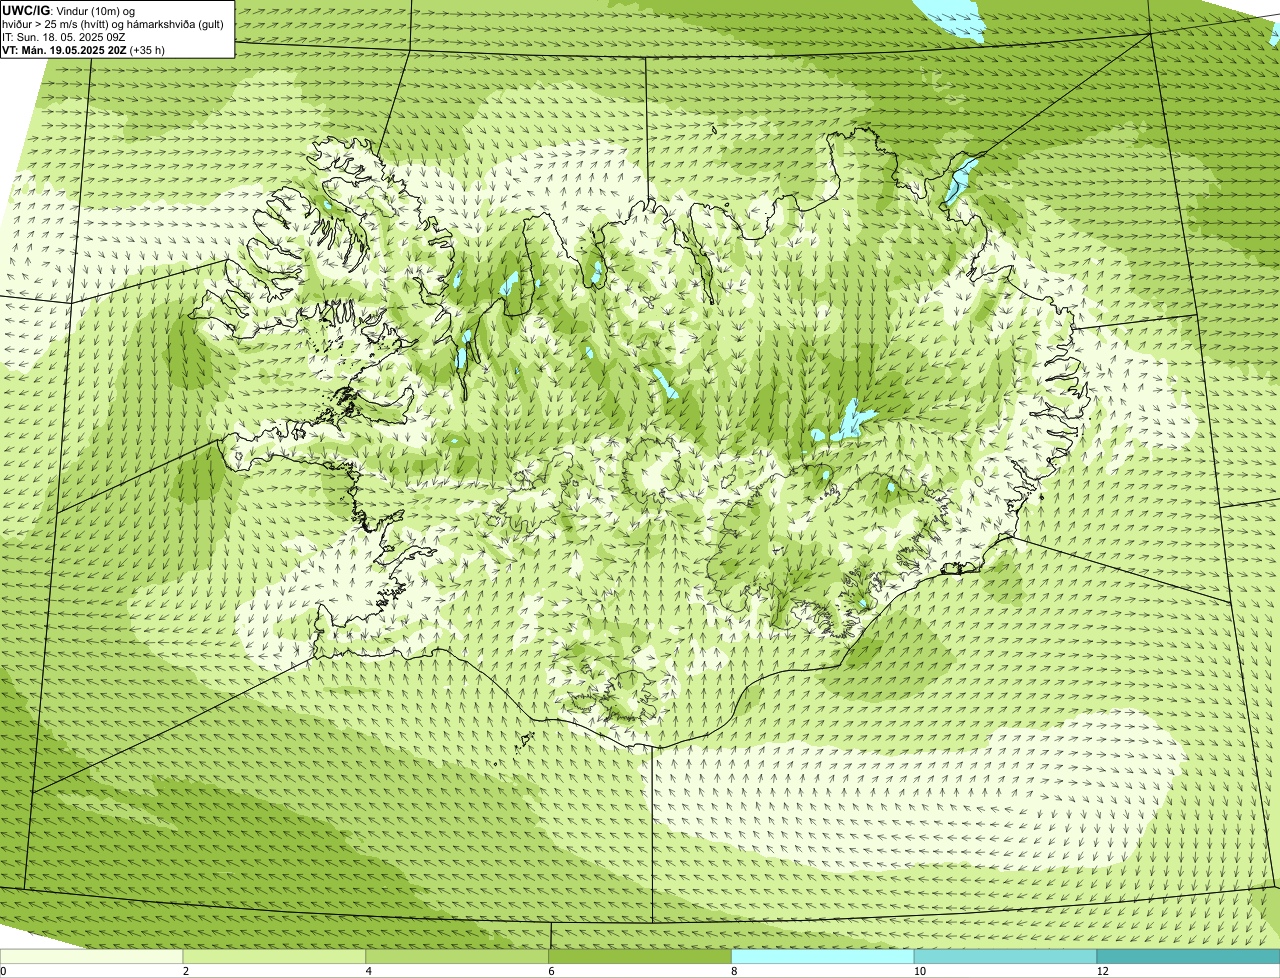Click the '0' tick label on scale
Viewport: 1280px width, 978px height.
click(3, 971)
